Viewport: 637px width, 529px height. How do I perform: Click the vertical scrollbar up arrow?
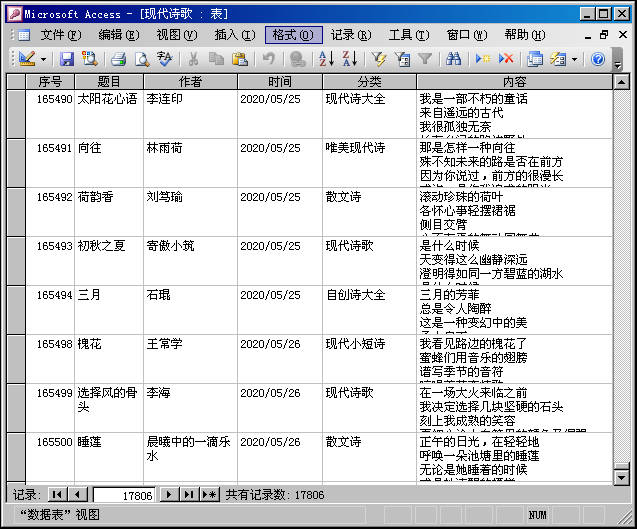(622, 82)
